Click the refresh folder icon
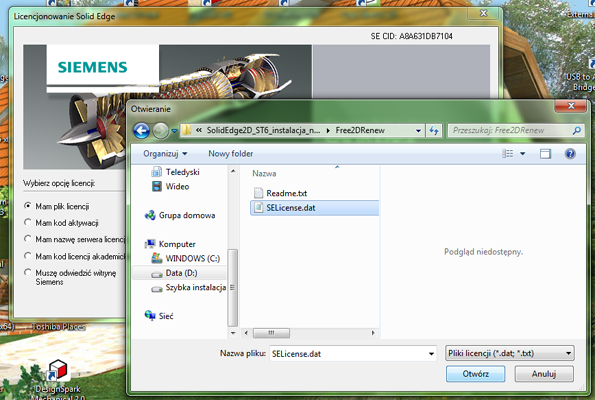This screenshot has width=595, height=400. point(434,131)
